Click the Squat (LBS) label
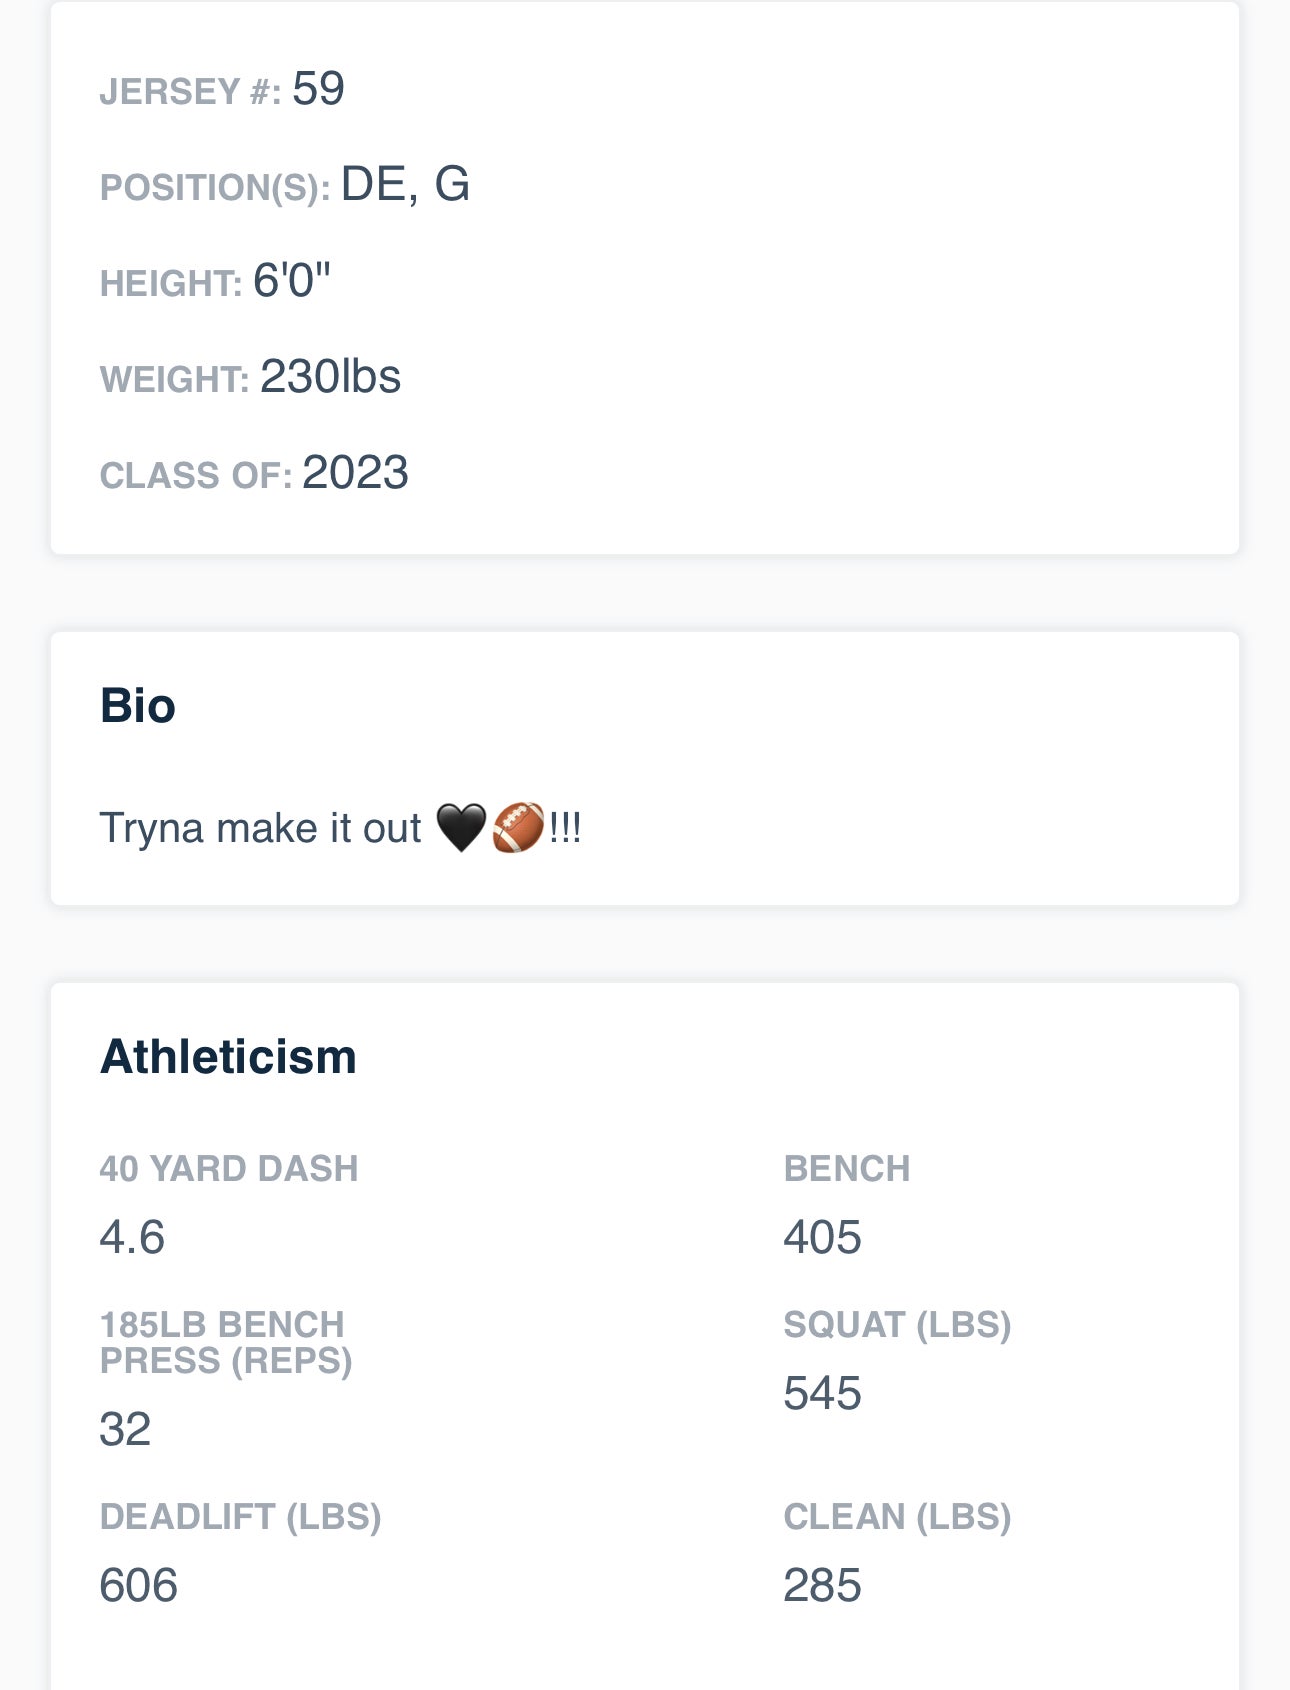The image size is (1290, 1690). point(897,1325)
